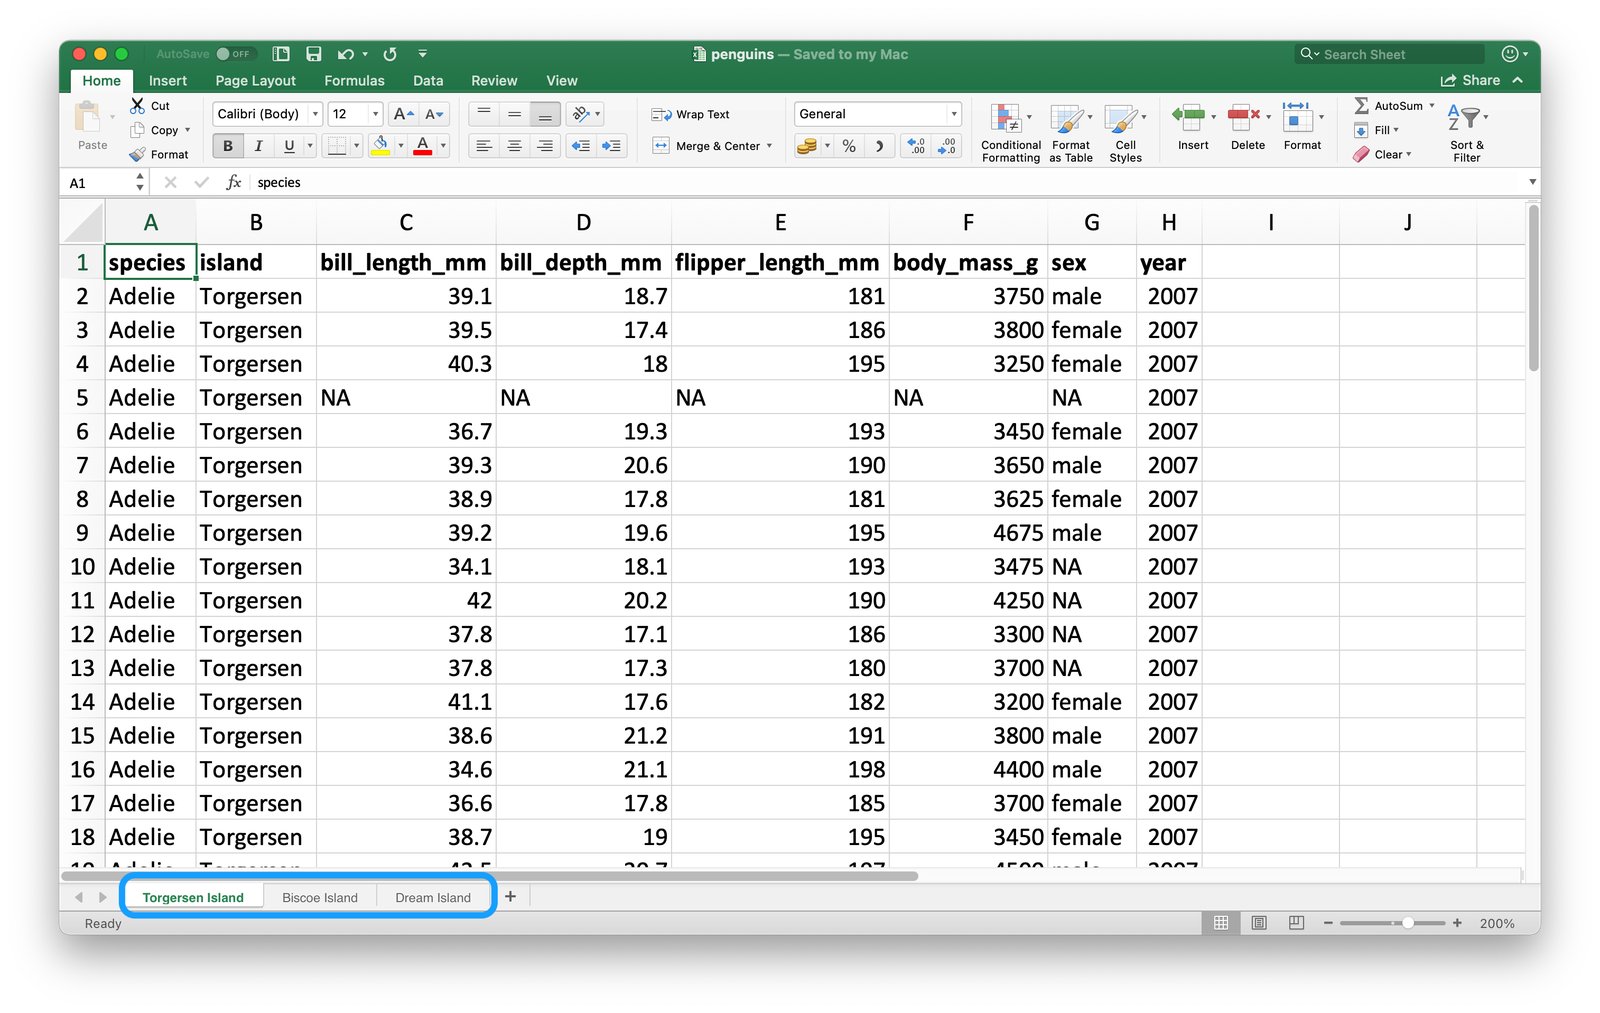This screenshot has width=1600, height=1013.
Task: Open the Page Layout ribbon tab
Action: pos(255,80)
